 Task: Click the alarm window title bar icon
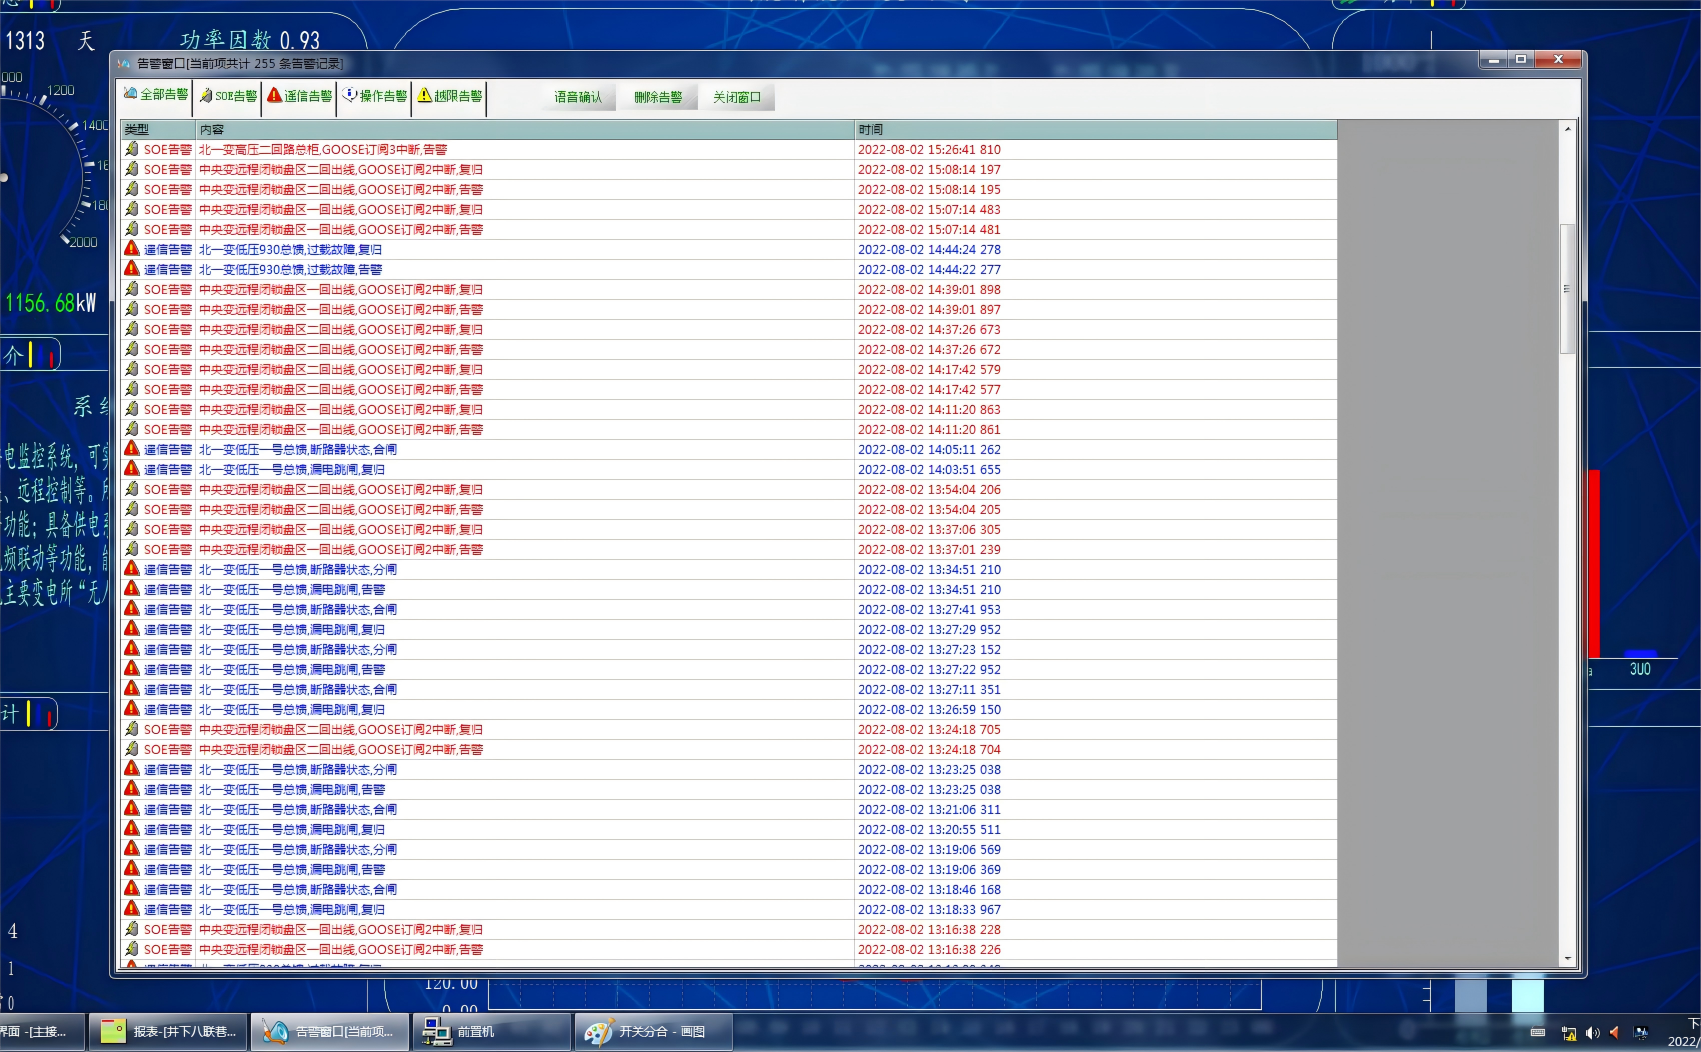[x=124, y=63]
